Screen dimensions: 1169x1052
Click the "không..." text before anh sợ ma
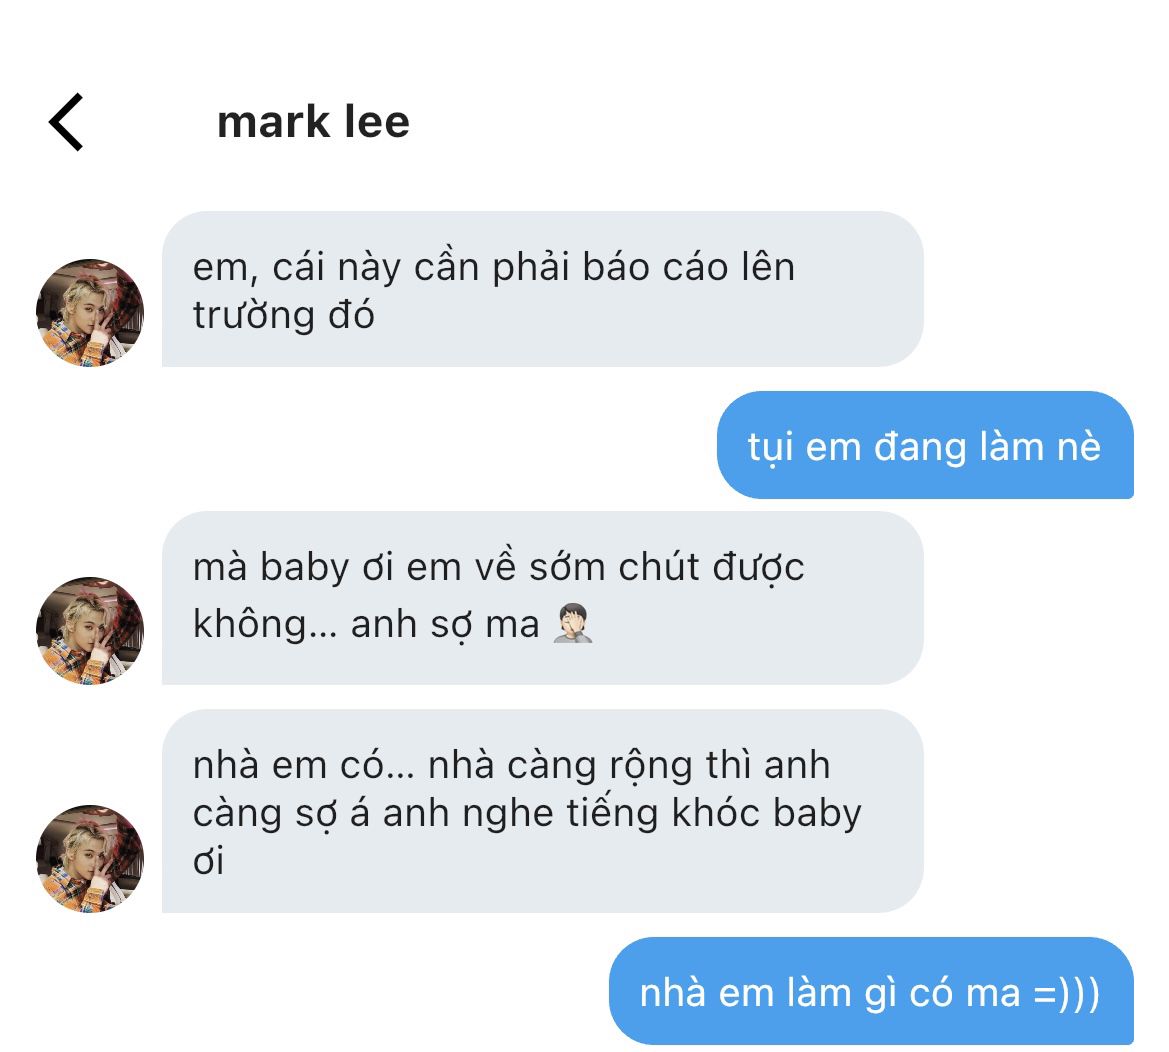click(x=265, y=623)
